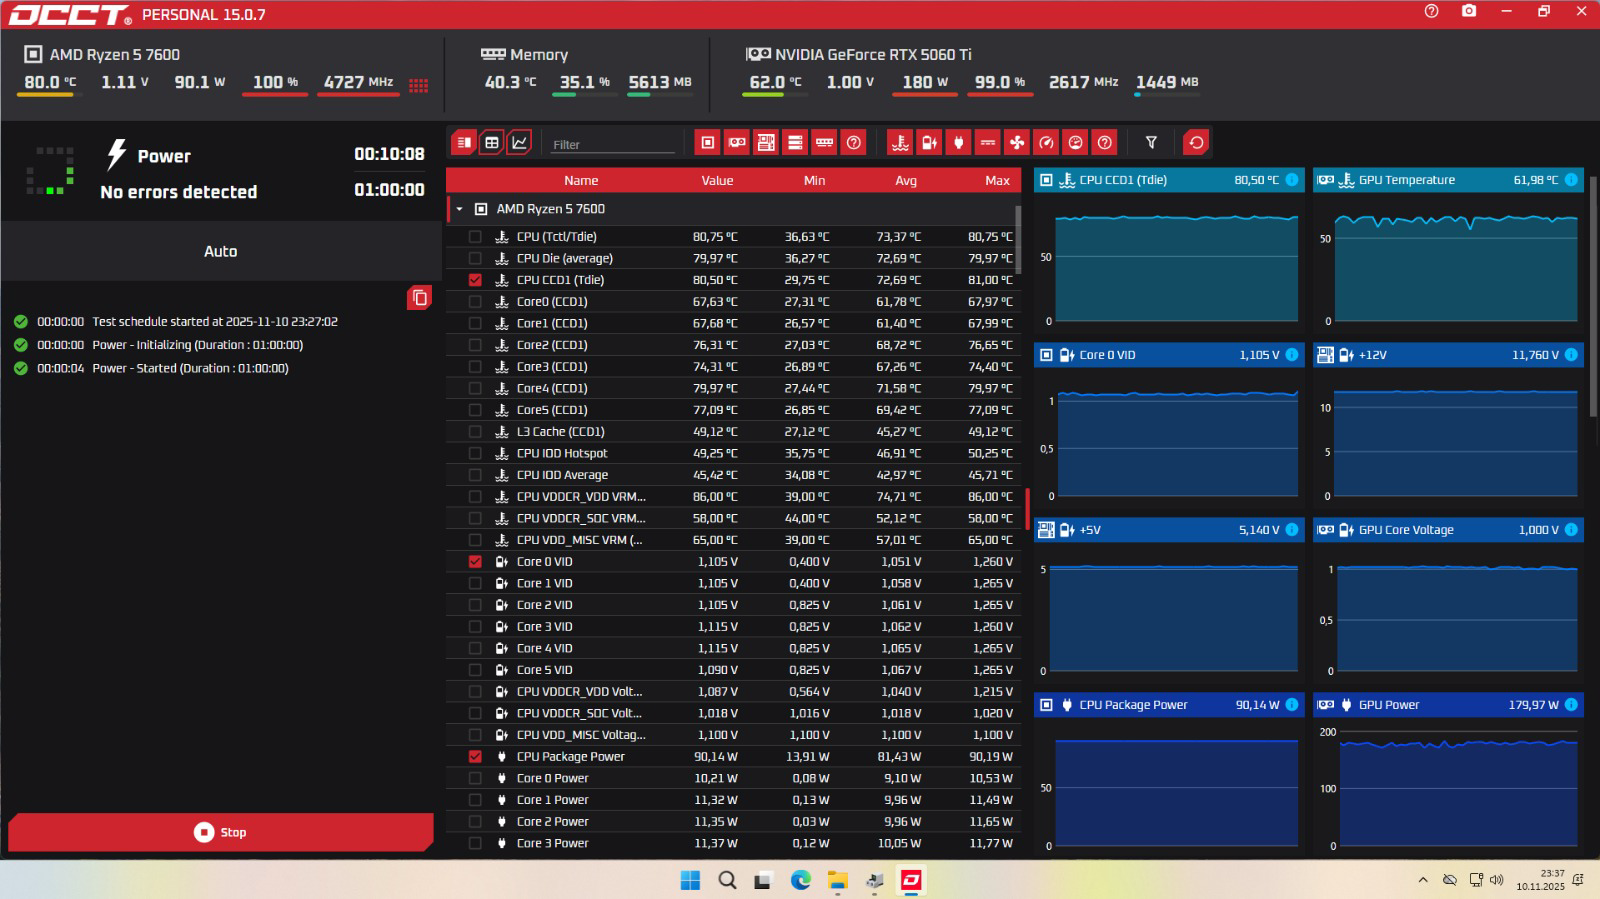Toggle the GPU sensors filter icon

pyautogui.click(x=737, y=143)
